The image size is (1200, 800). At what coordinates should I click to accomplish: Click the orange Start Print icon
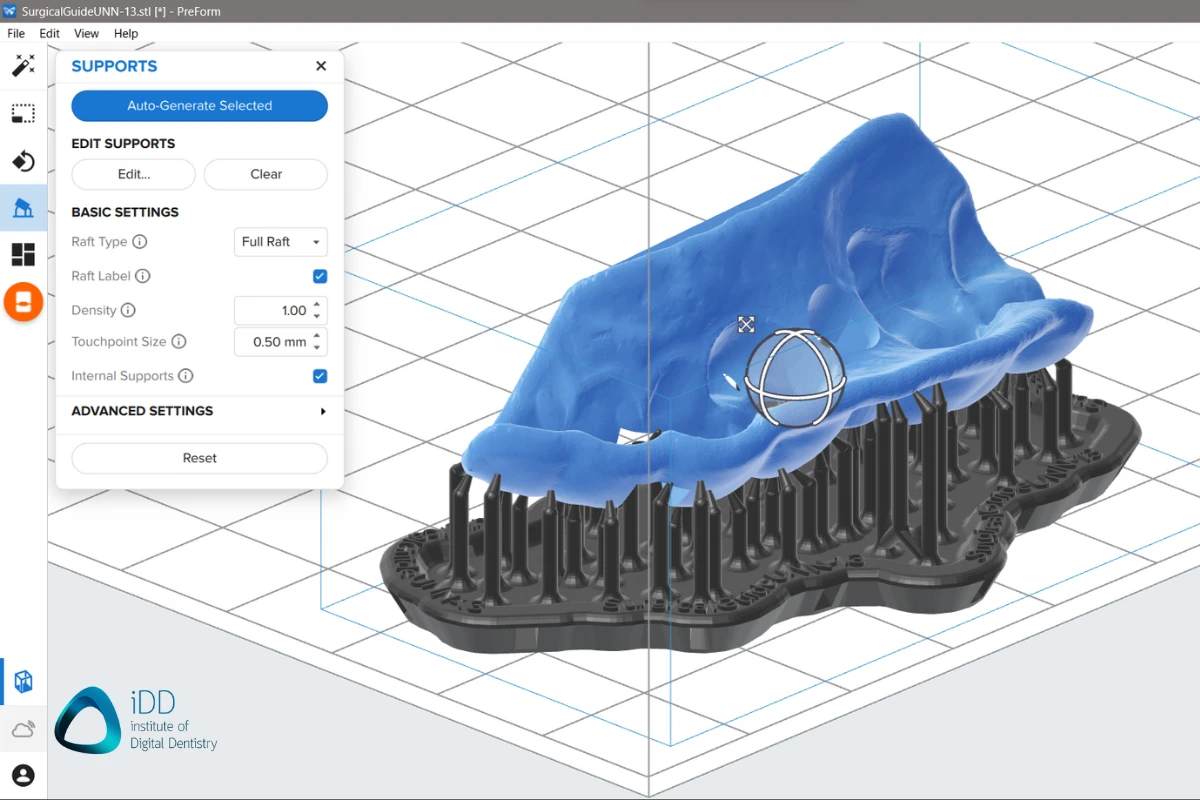[23, 302]
